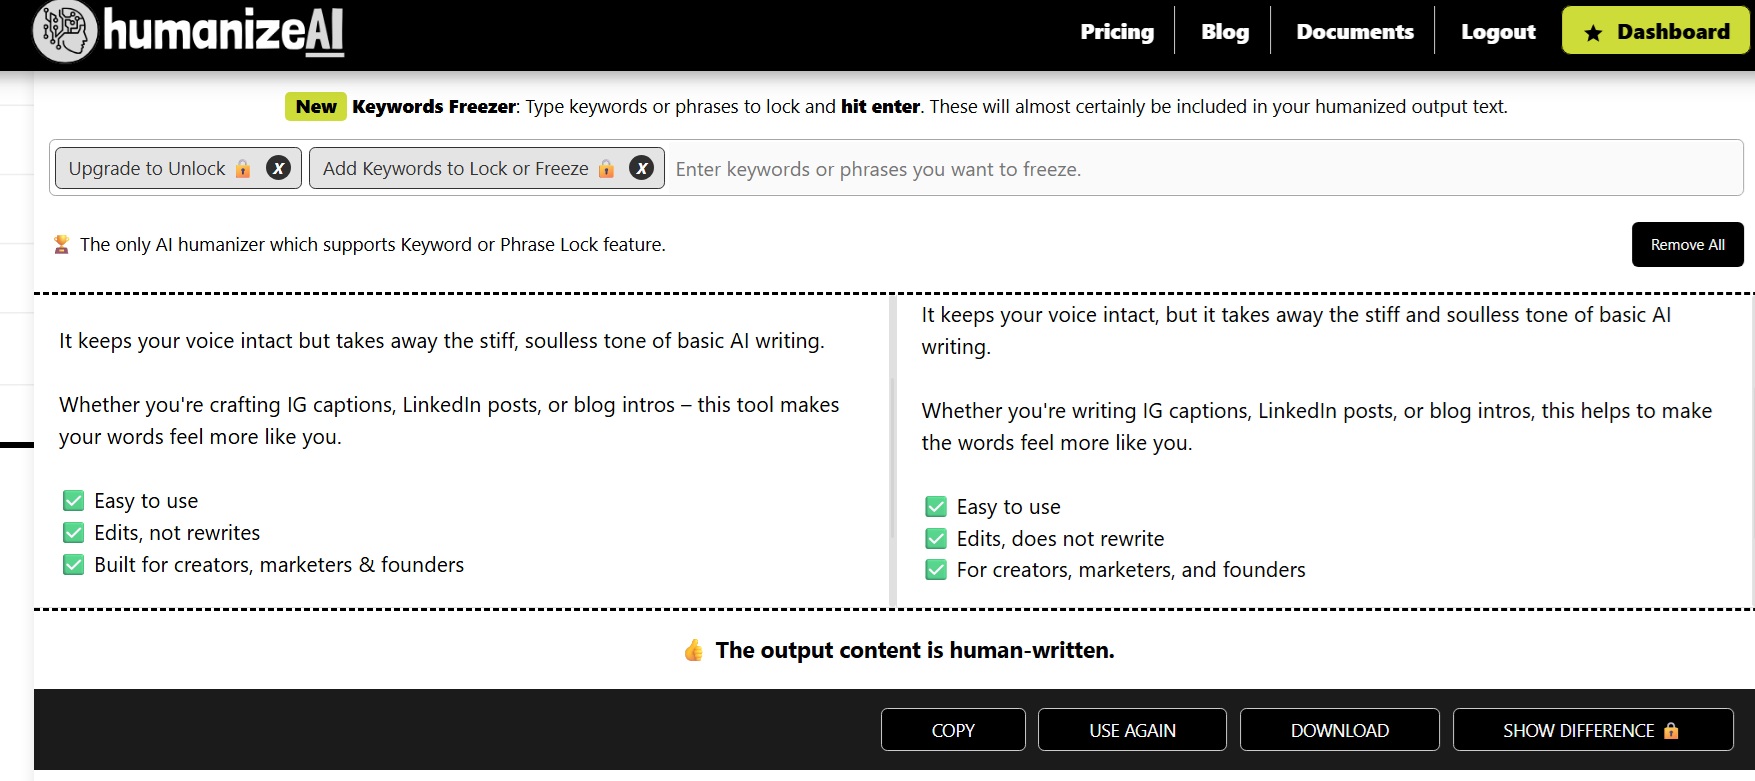This screenshot has width=1755, height=781.
Task: Open the Pricing page
Action: point(1117,32)
